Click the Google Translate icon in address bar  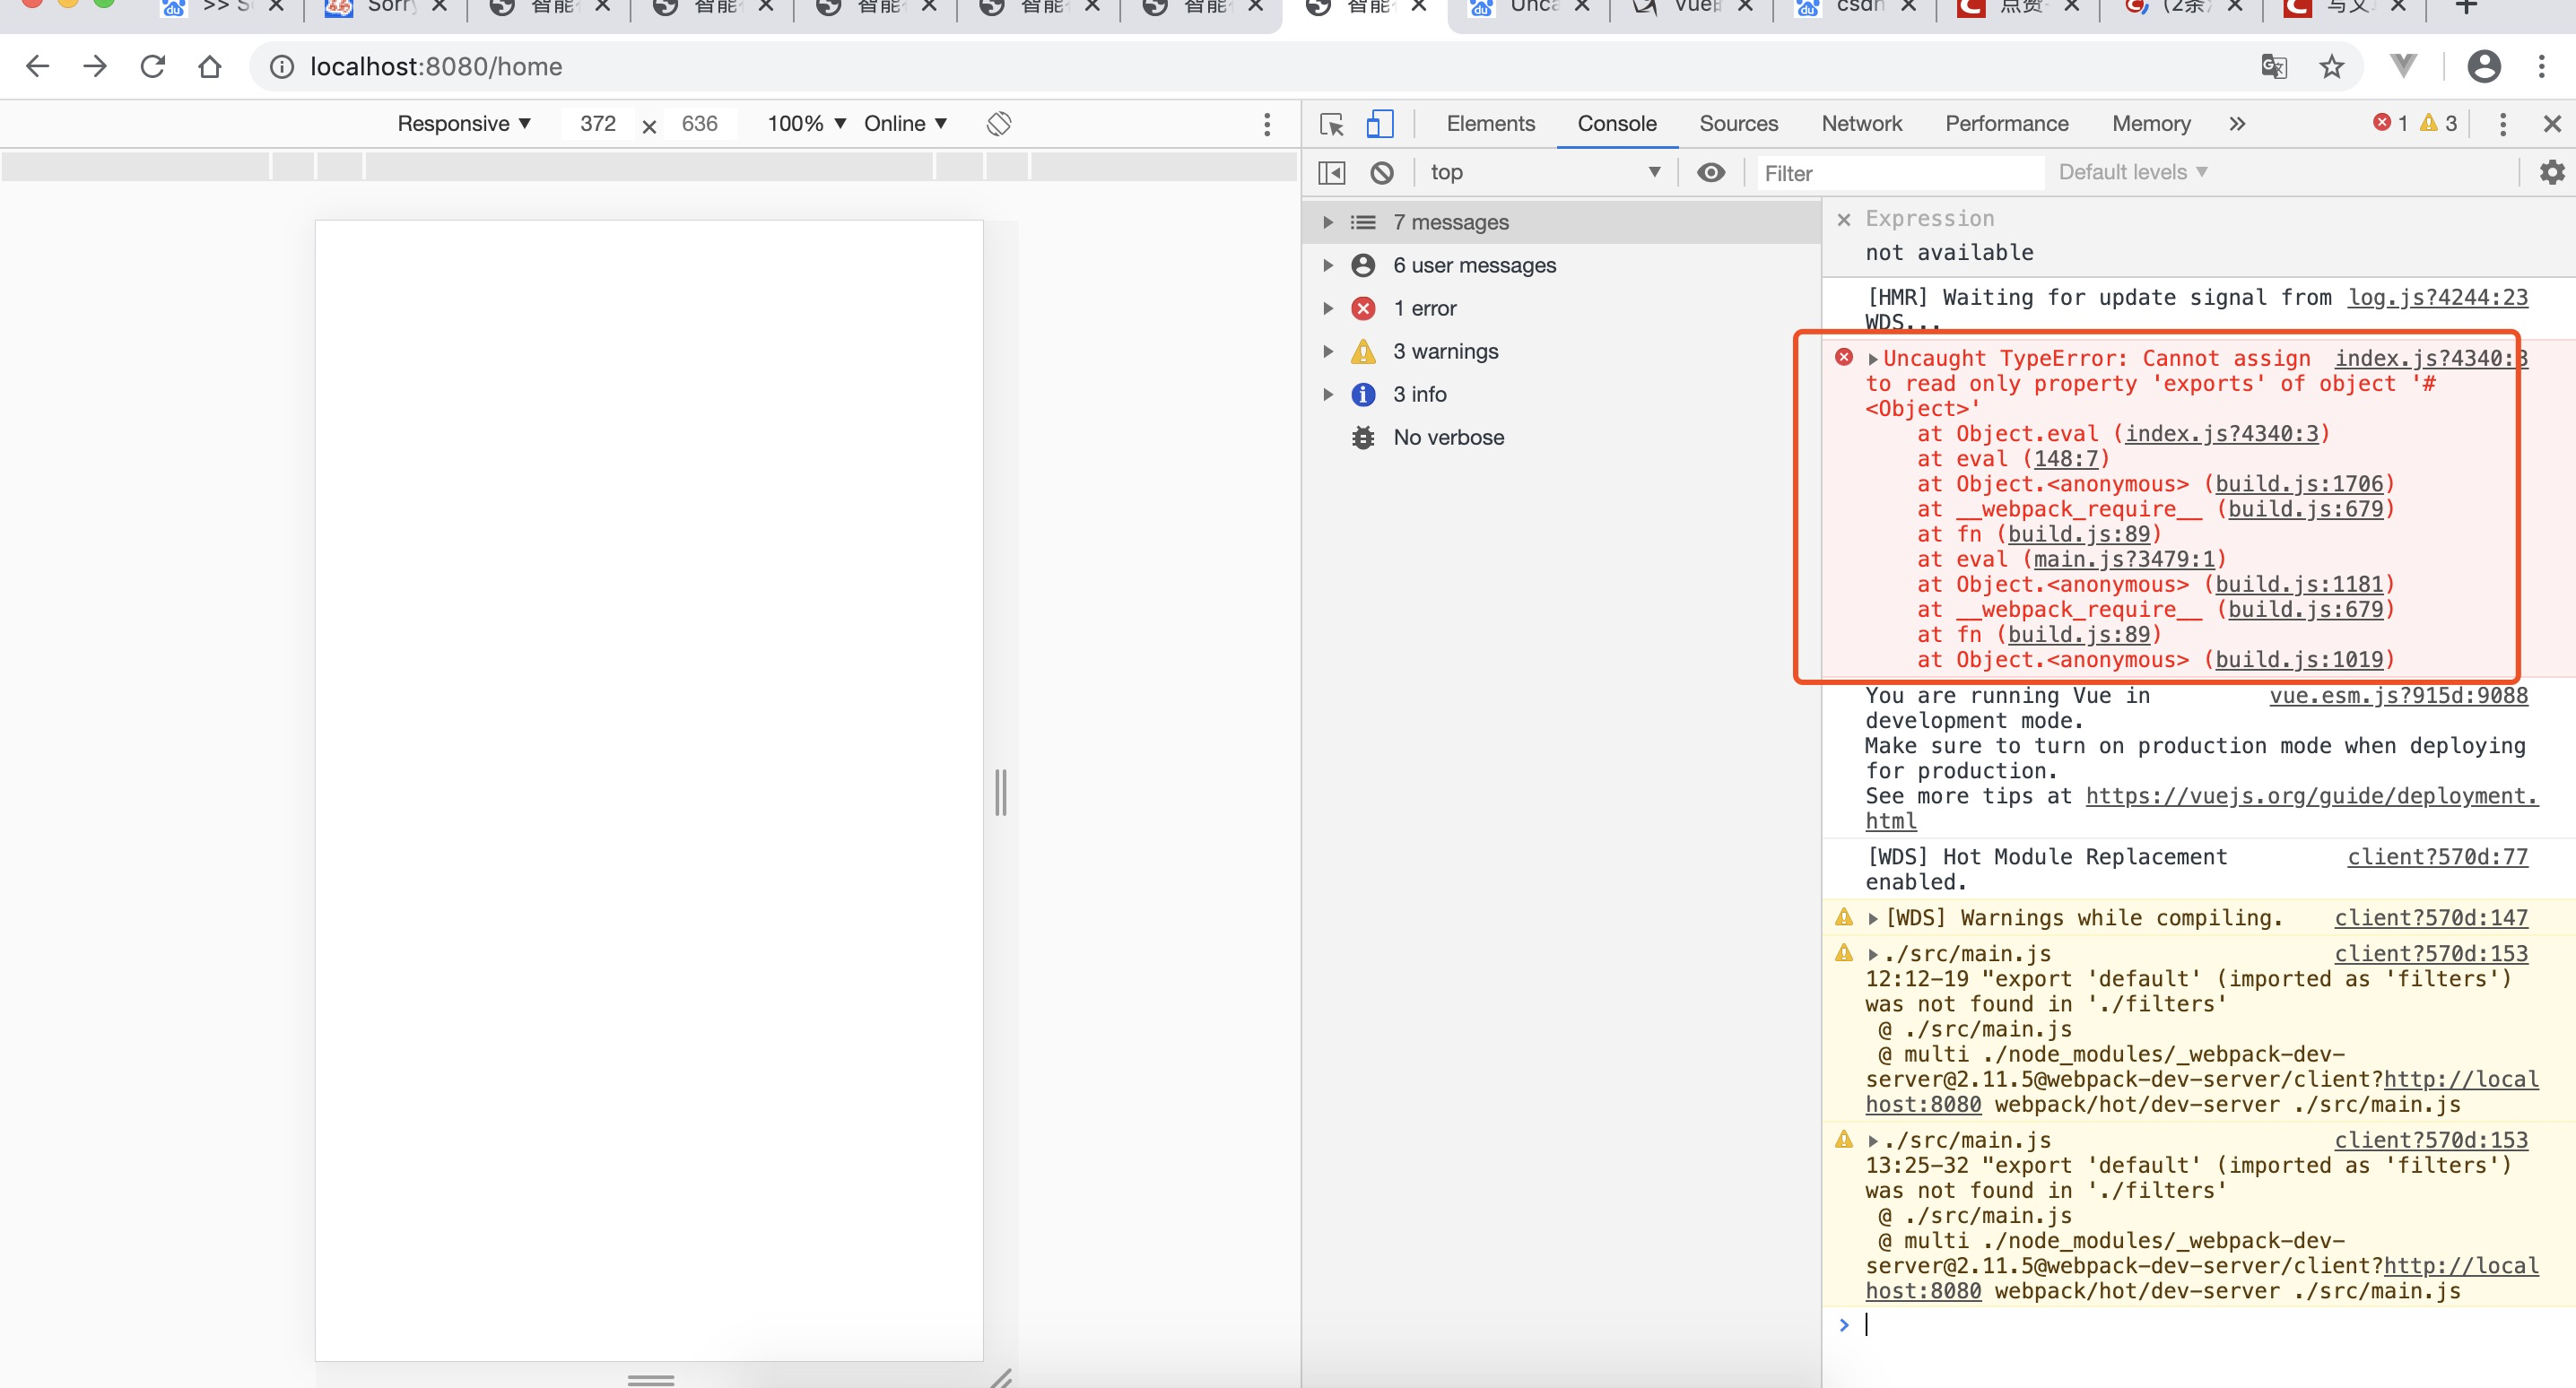2274,67
